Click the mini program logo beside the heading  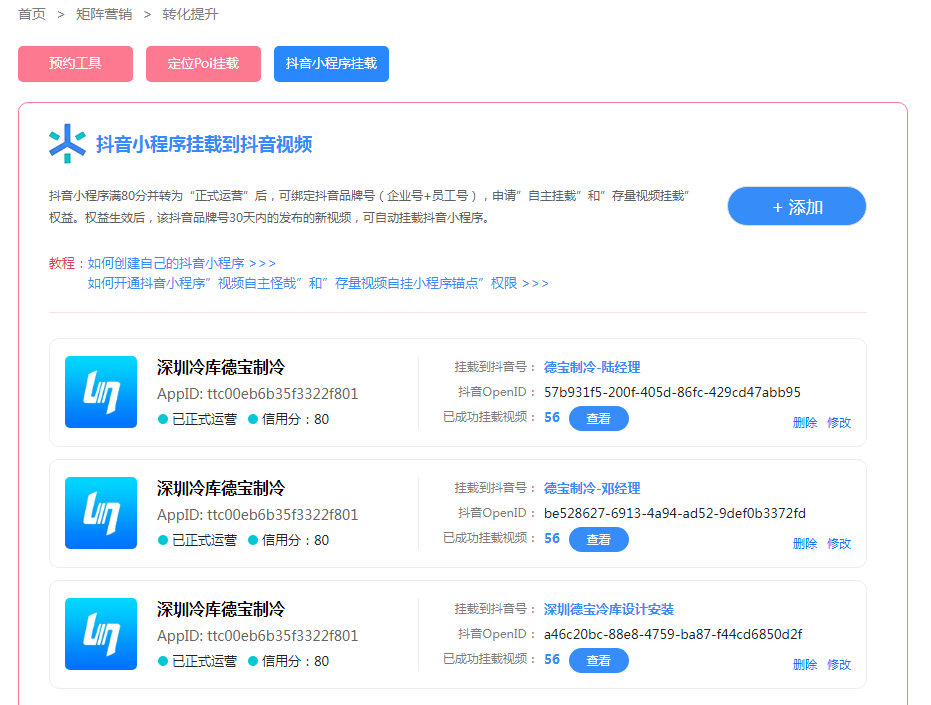[x=67, y=143]
